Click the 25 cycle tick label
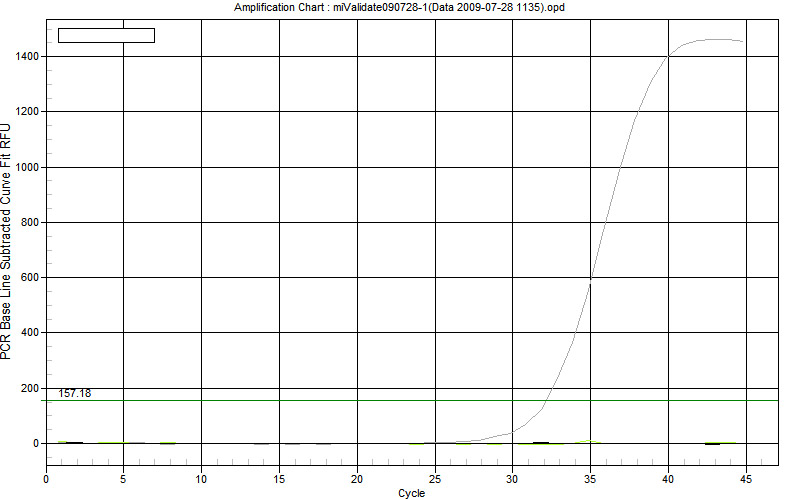Image resolution: width=800 pixels, height=500 pixels. (435, 479)
